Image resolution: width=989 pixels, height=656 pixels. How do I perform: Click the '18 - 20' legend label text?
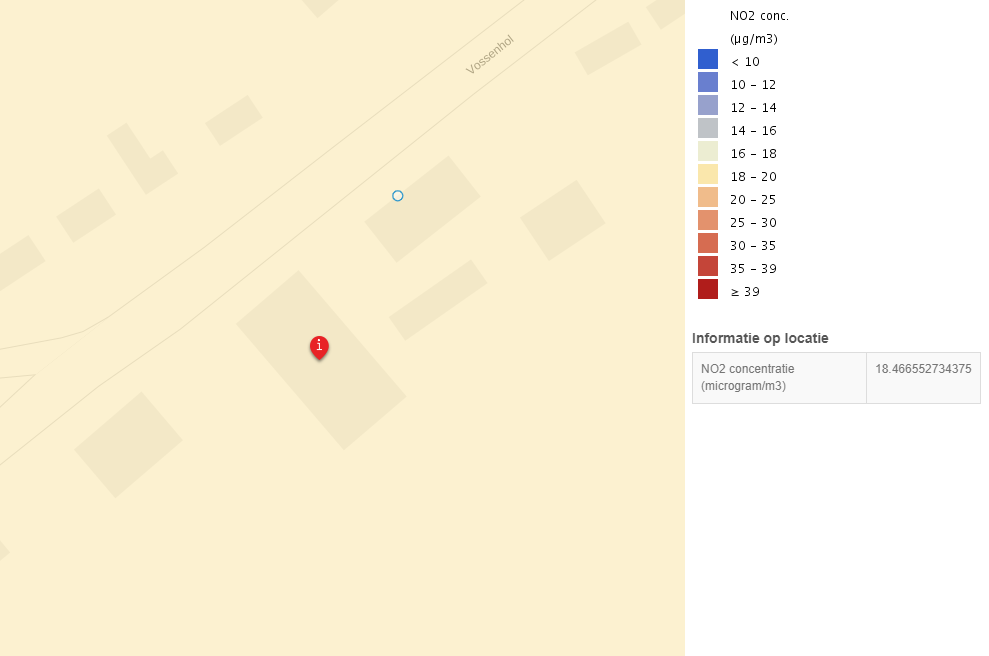point(754,177)
